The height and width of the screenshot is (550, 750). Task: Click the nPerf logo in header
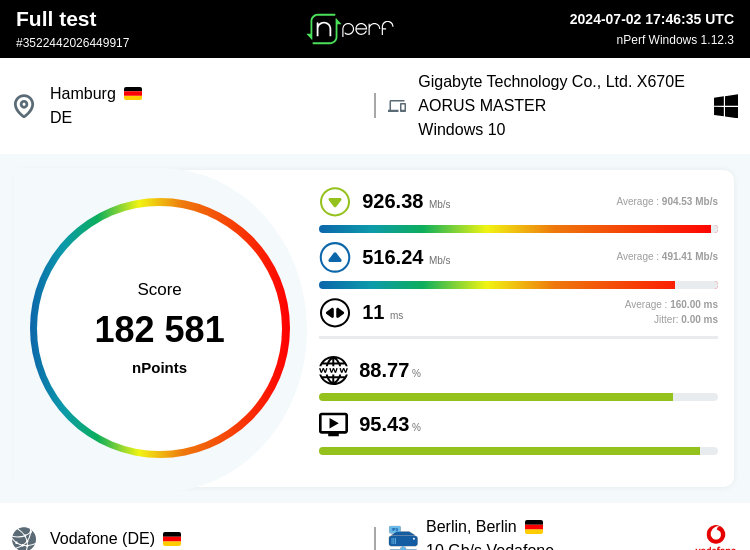coord(350,29)
